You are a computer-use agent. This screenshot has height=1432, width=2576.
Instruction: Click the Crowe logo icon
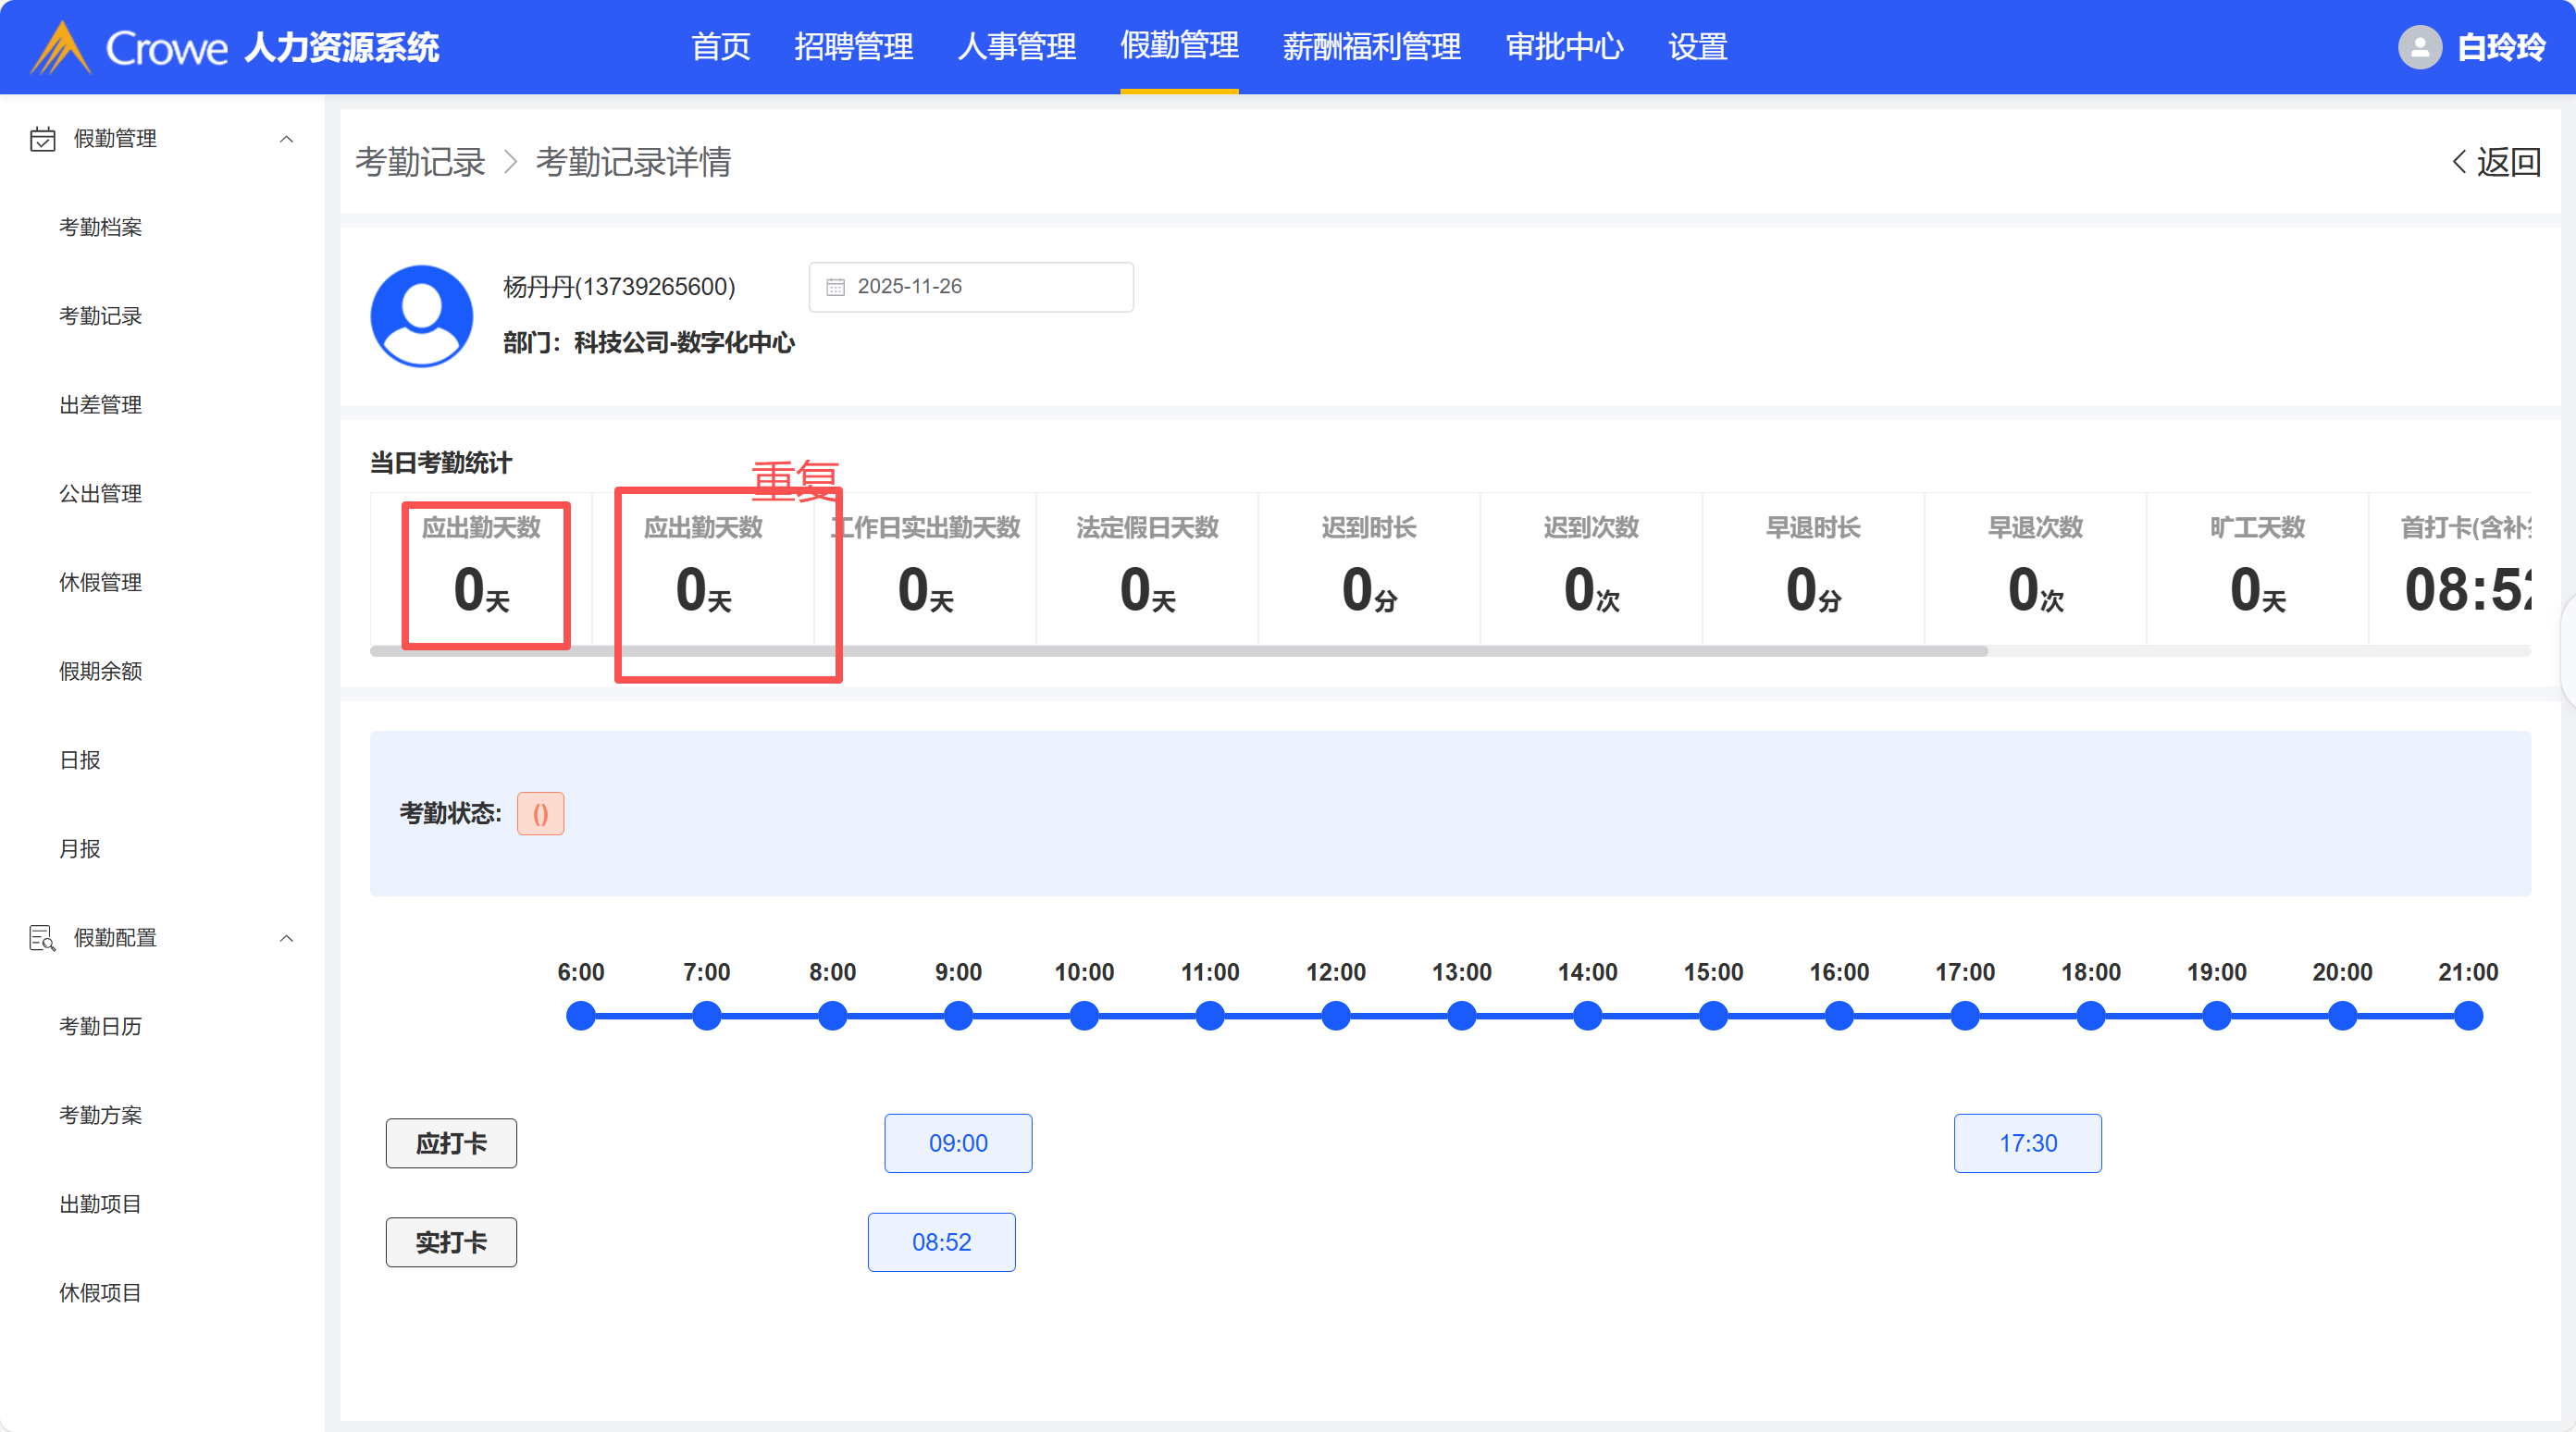point(61,47)
